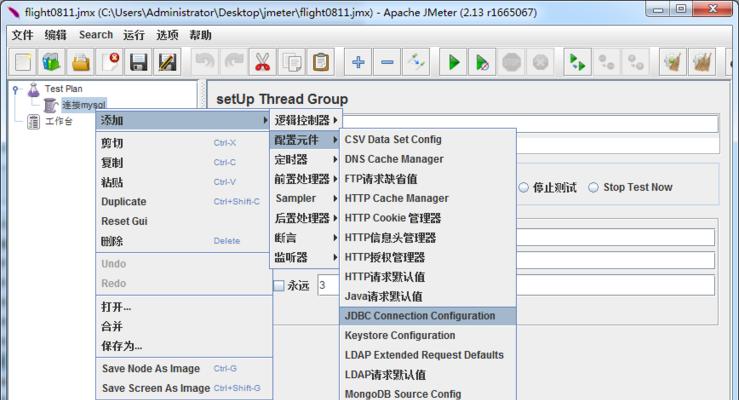This screenshot has height=400, width=739.
Task: Expand the 前置处理器 submenu
Action: pyautogui.click(x=305, y=179)
